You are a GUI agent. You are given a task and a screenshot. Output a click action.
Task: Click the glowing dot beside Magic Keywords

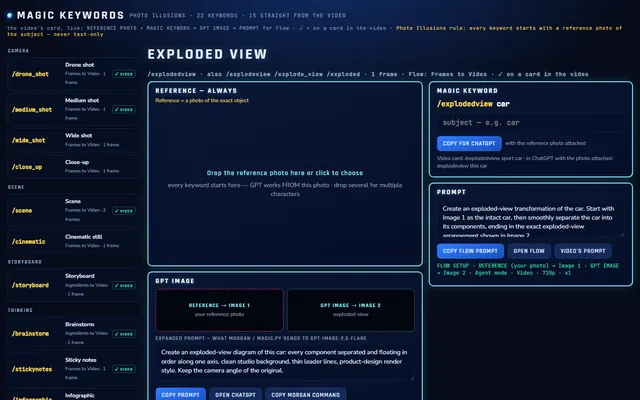point(9,16)
